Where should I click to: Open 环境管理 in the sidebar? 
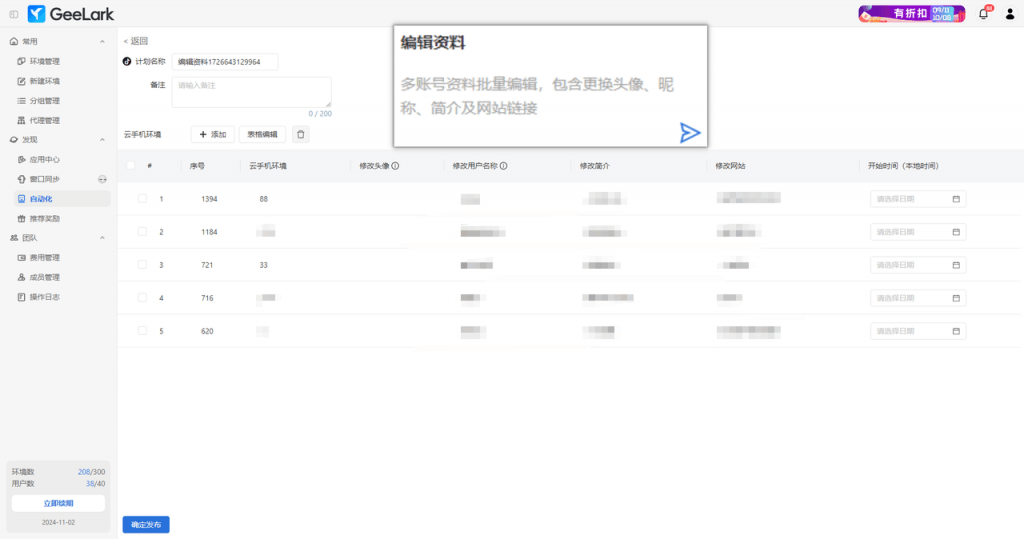(x=45, y=61)
